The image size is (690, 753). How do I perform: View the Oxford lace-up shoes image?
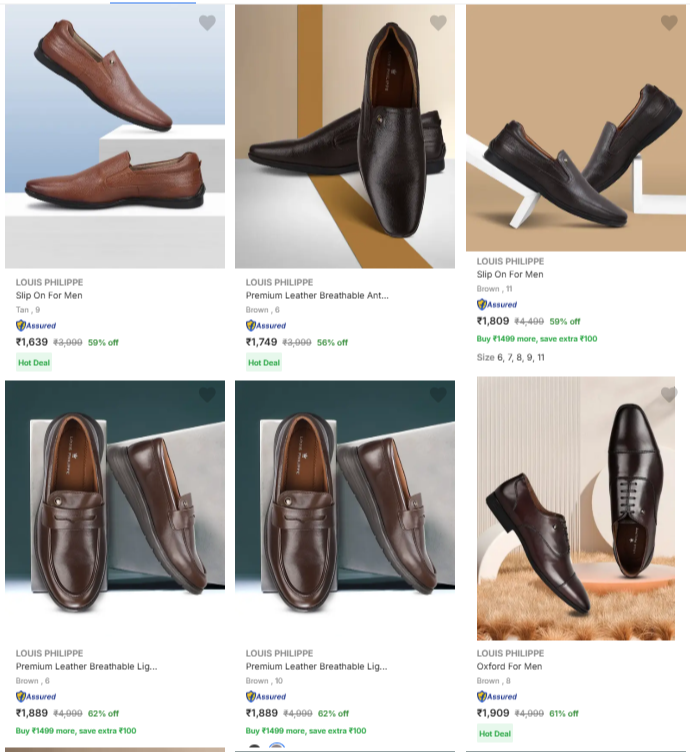coord(576,508)
